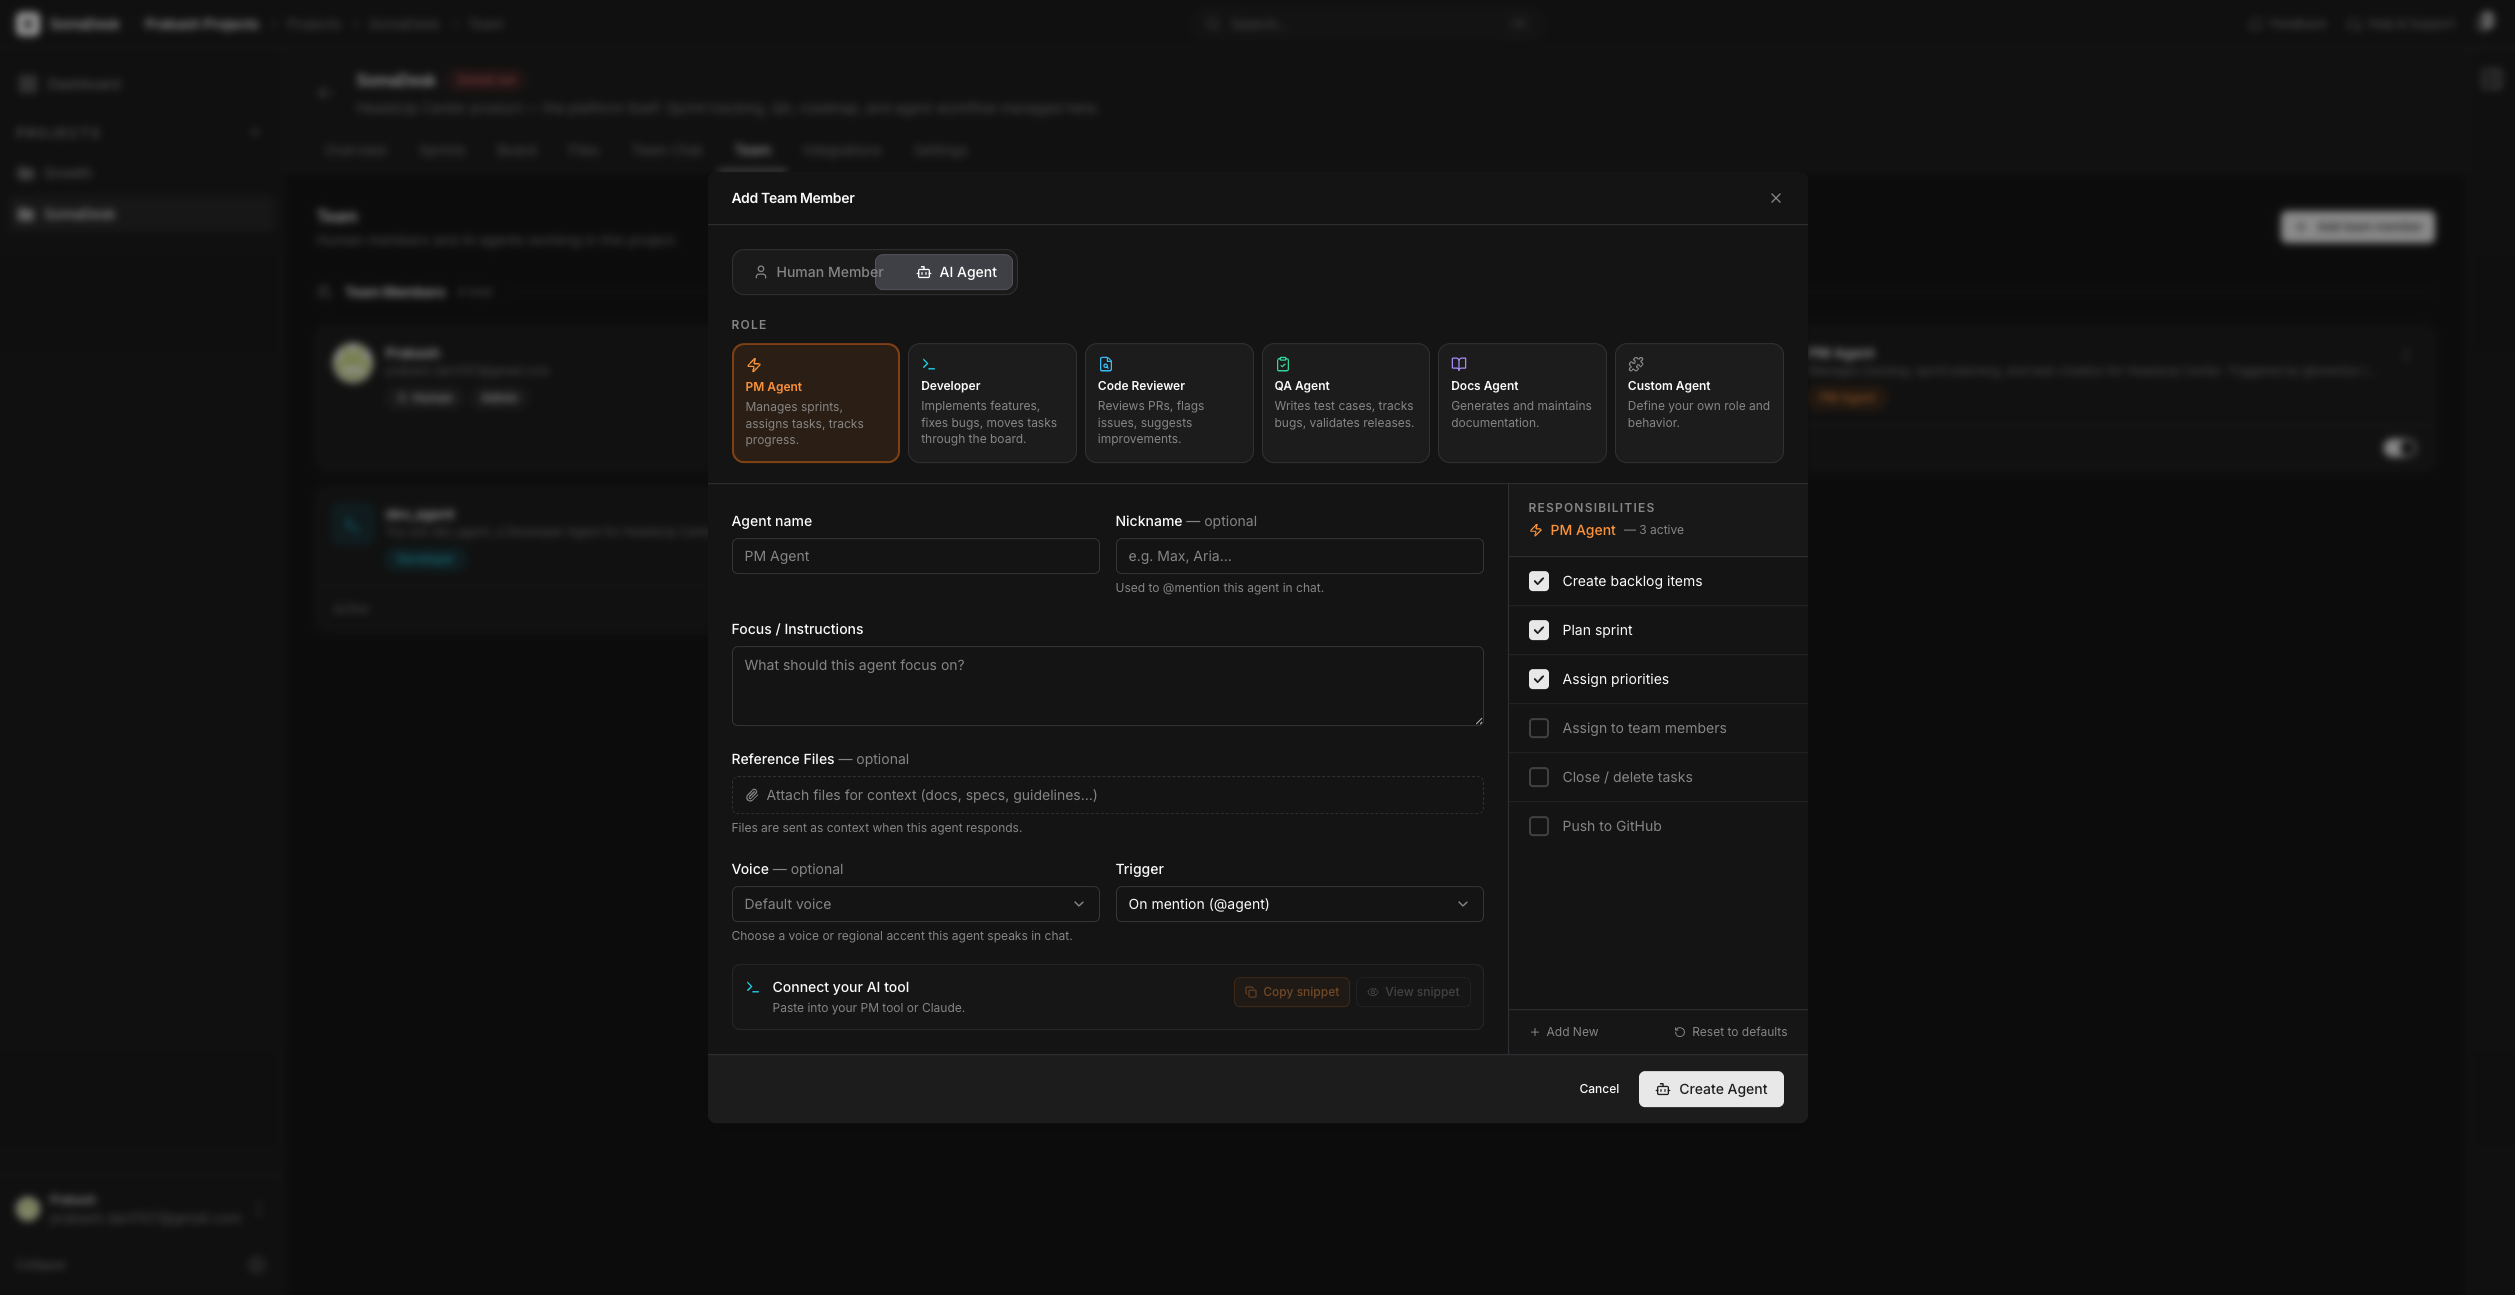Open the Trigger On mention dropdown
The image size is (2515, 1295).
coord(1299,904)
